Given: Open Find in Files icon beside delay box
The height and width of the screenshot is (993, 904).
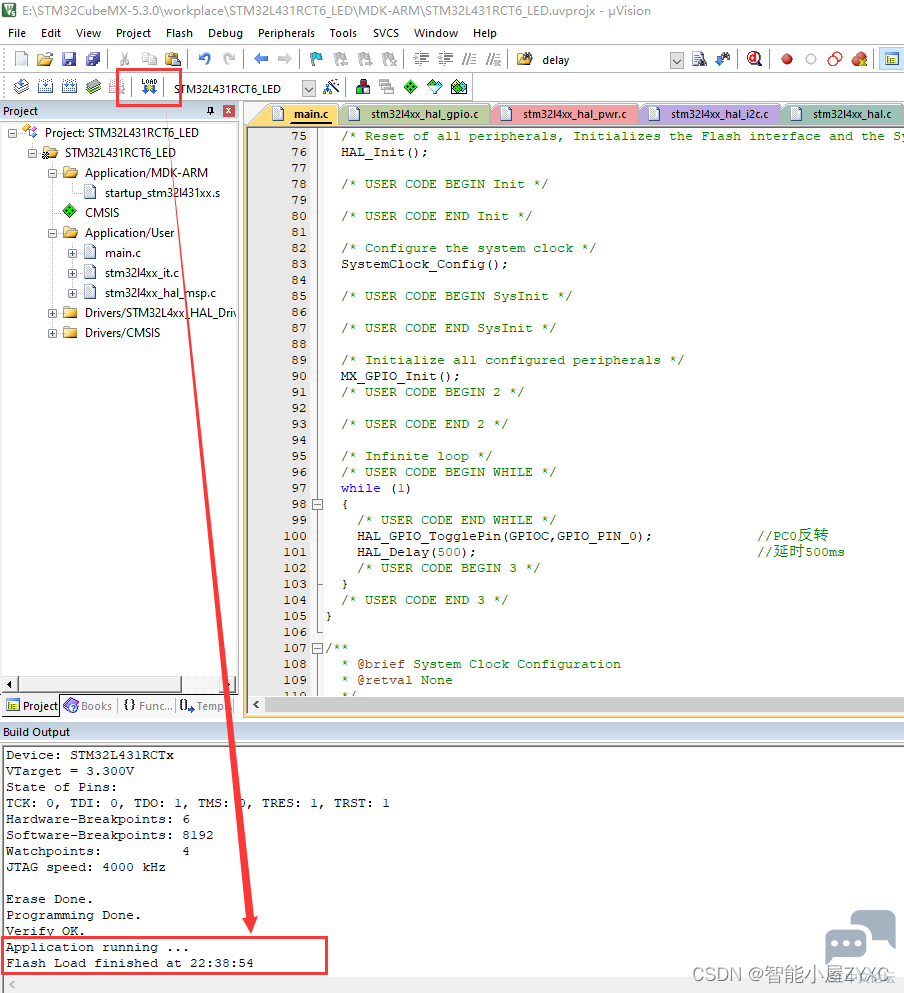Looking at the screenshot, I should point(525,59).
